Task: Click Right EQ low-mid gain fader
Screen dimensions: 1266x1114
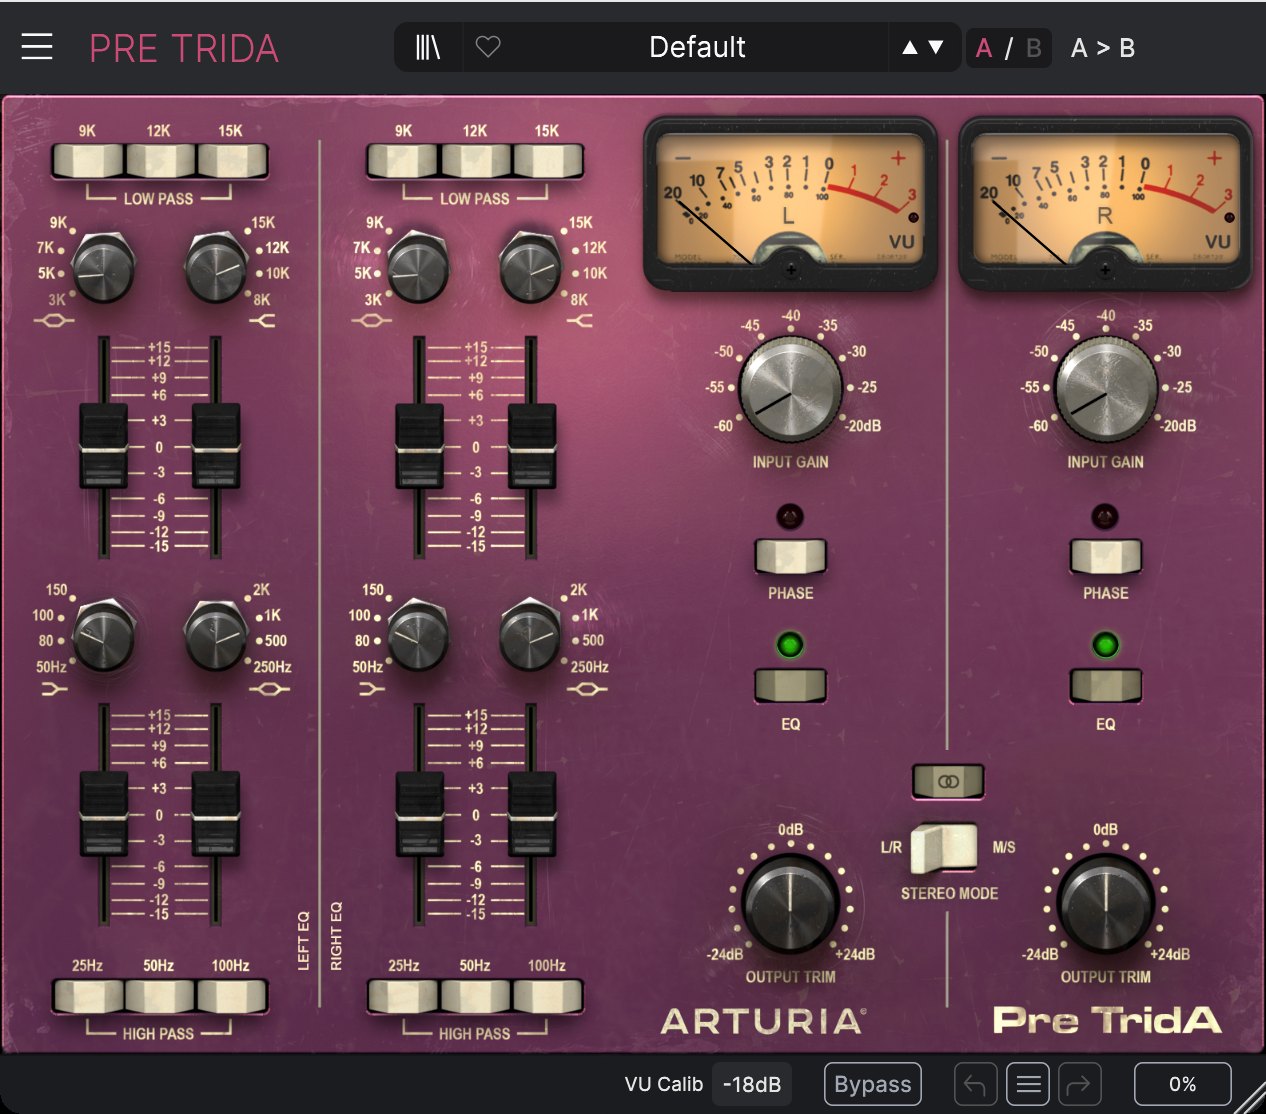Action: pyautogui.click(x=531, y=813)
